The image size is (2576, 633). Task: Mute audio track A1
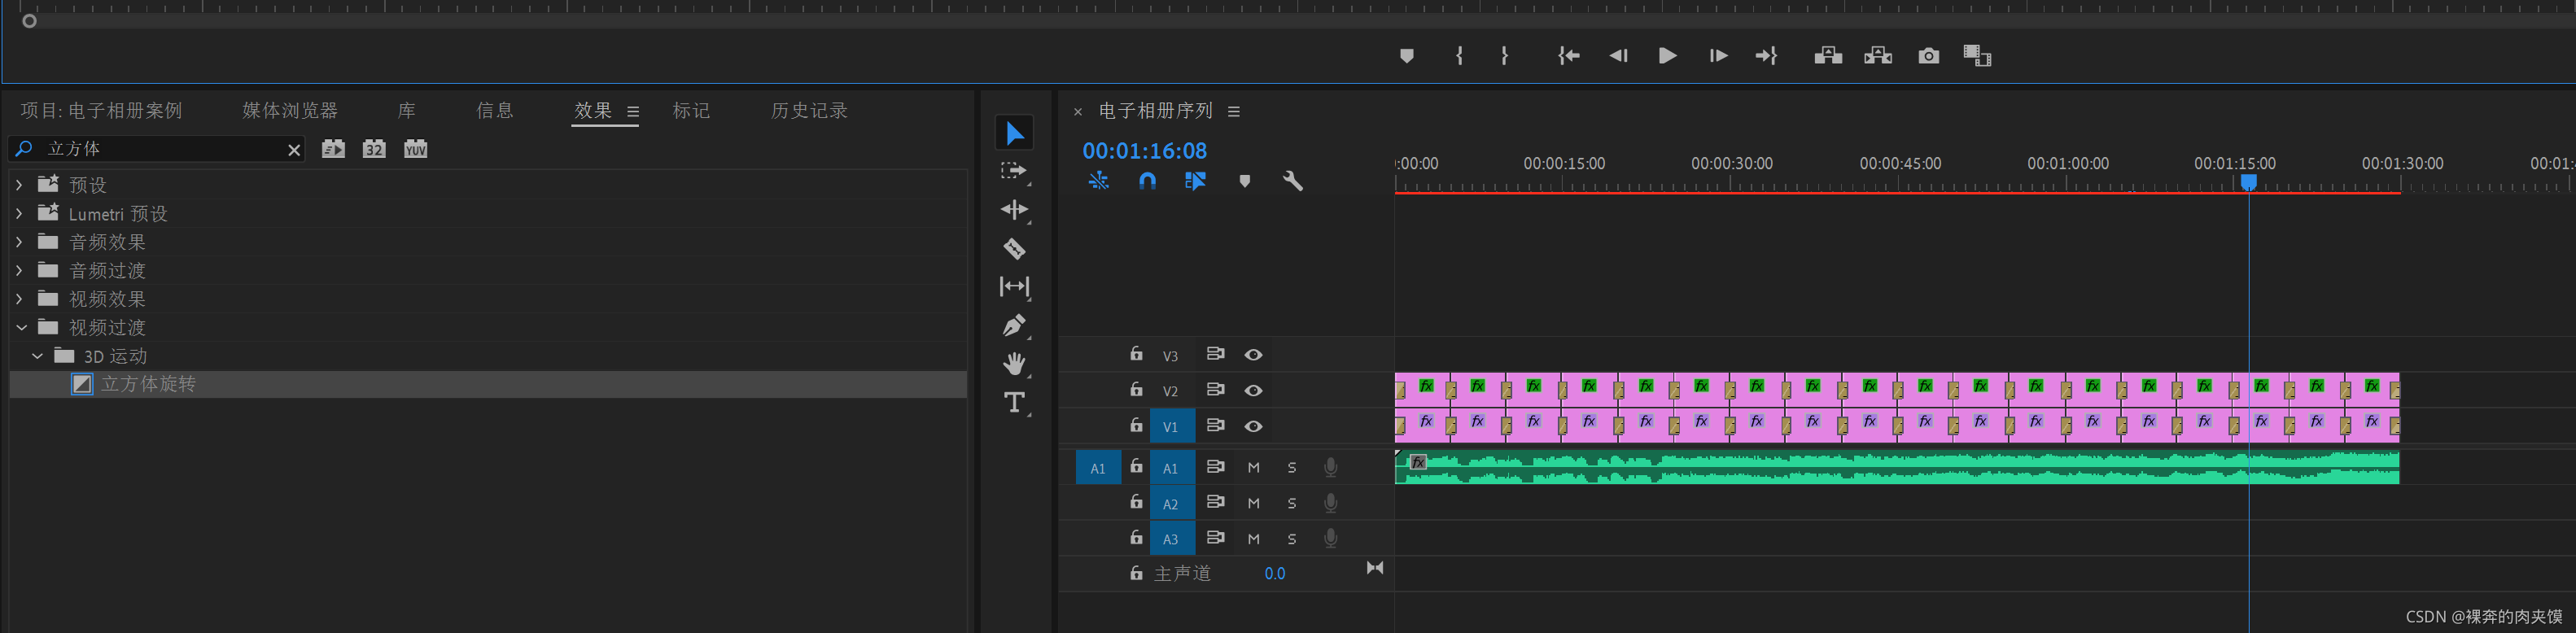[x=1253, y=467]
